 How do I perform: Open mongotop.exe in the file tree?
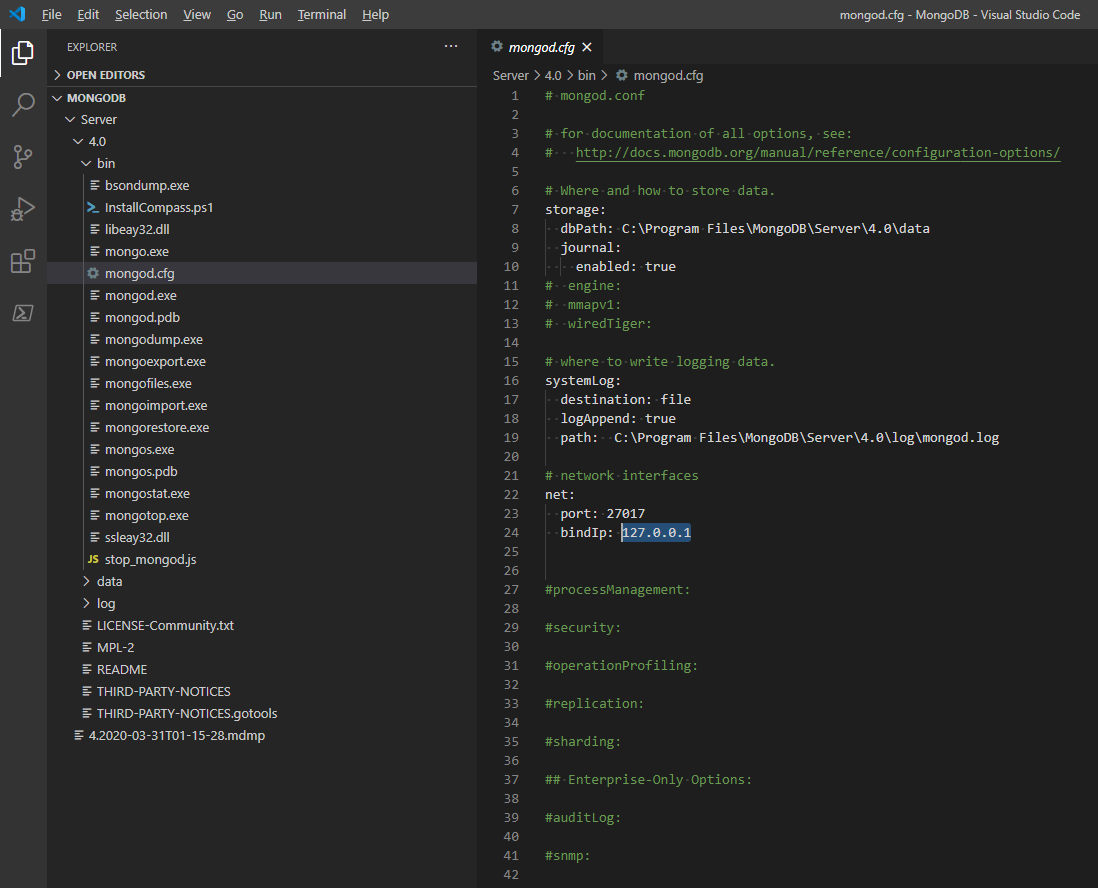coord(262,515)
